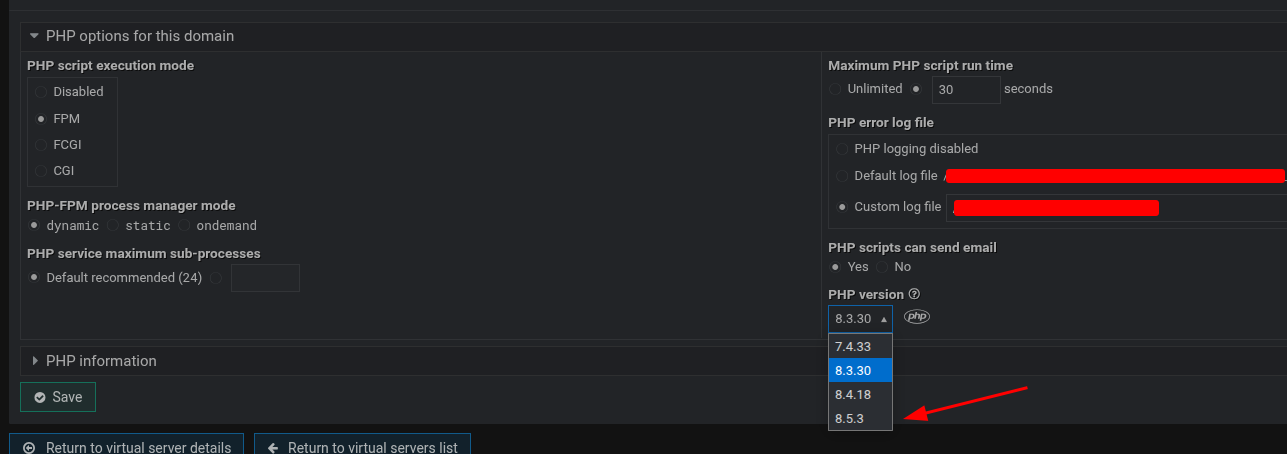Click the Save button
Screen dimensions: 1287x454
[58, 397]
